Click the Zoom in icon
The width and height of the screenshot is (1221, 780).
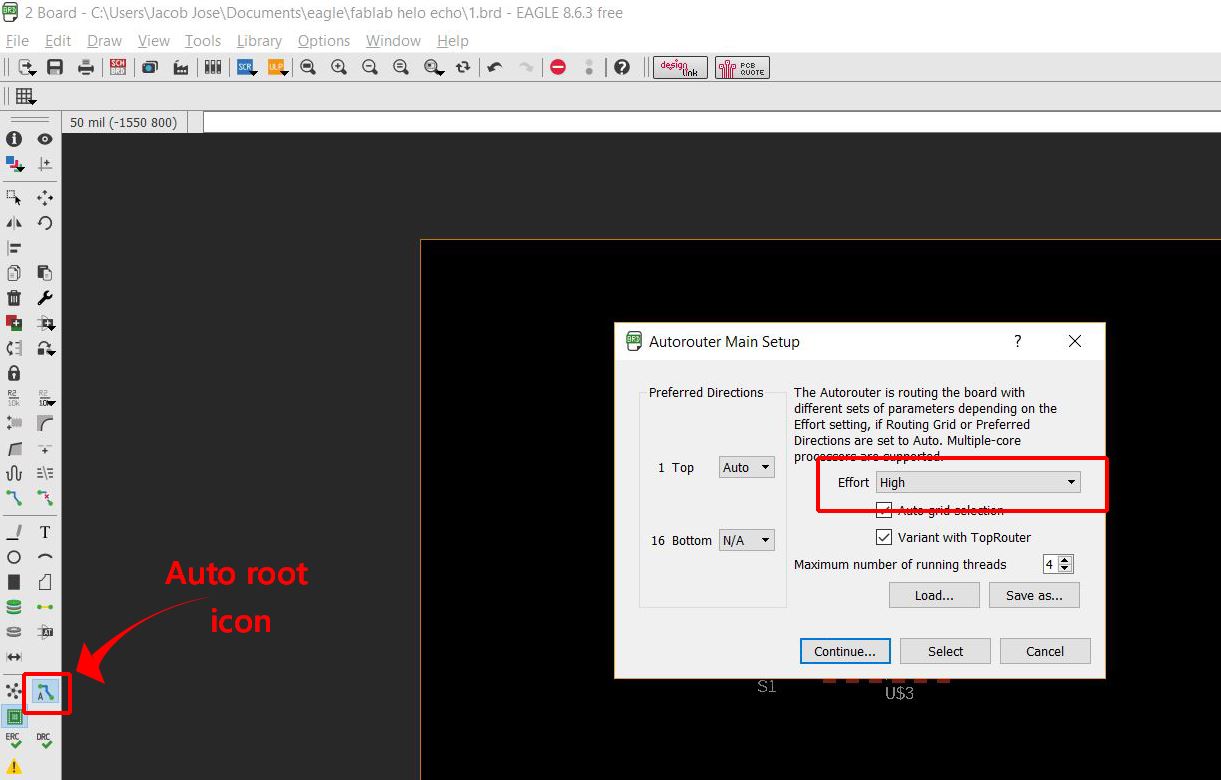(339, 67)
